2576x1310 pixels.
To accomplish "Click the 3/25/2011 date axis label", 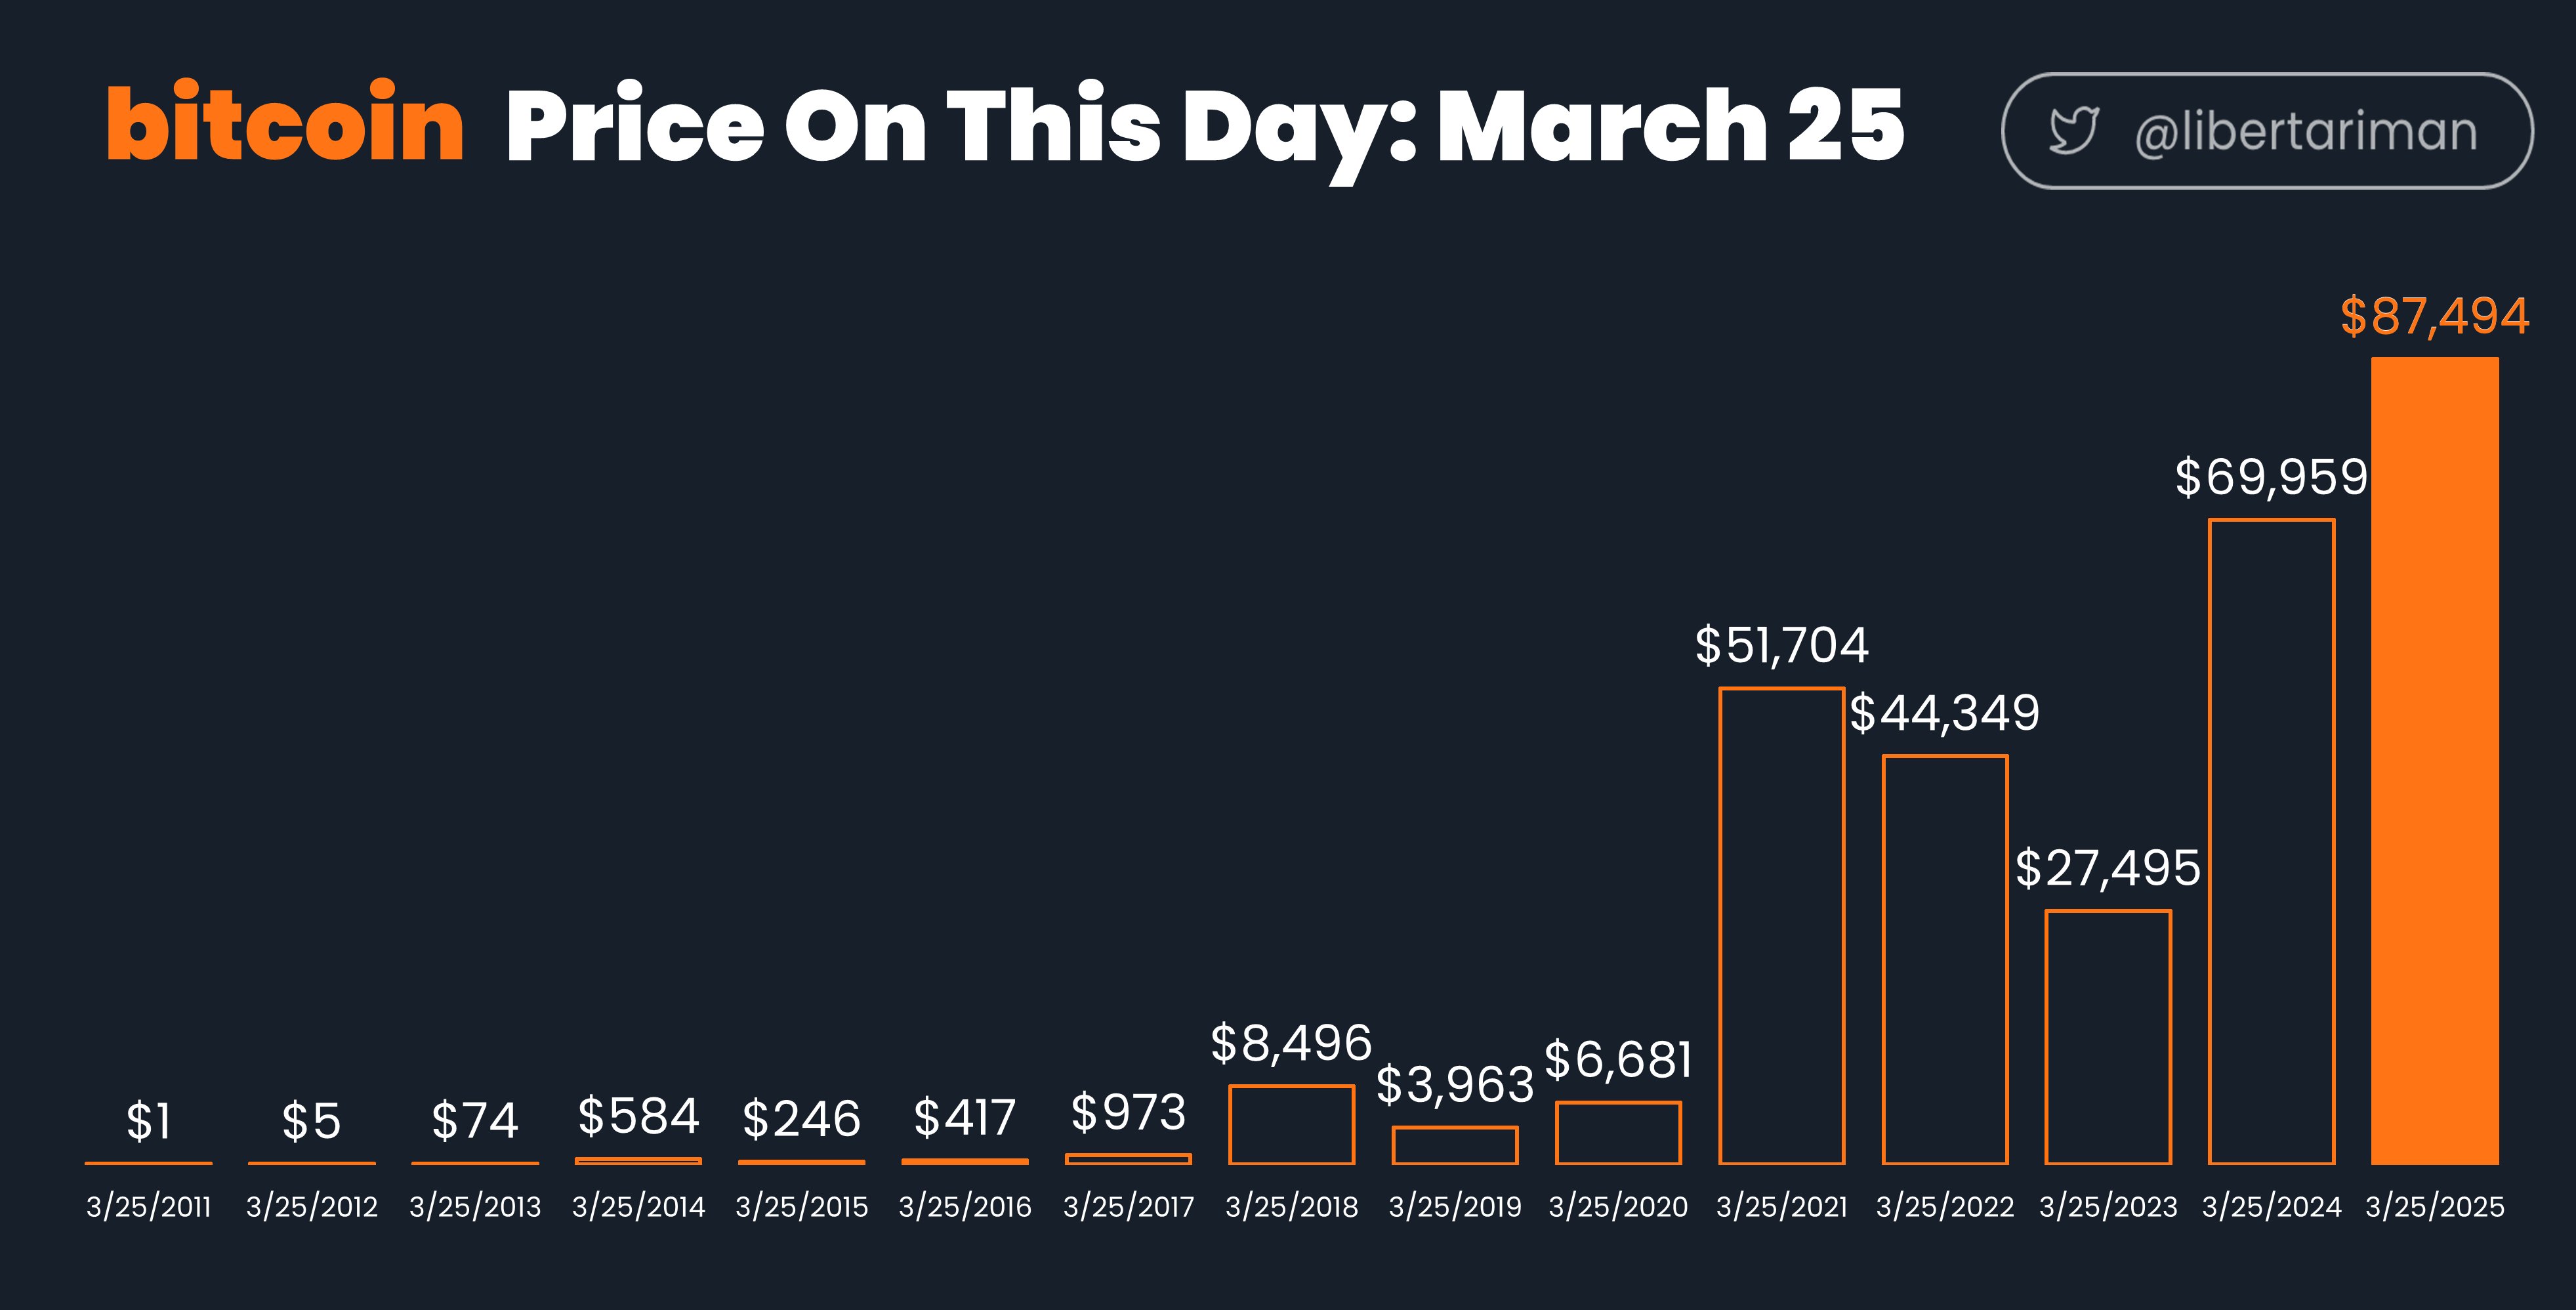I will pos(149,1207).
